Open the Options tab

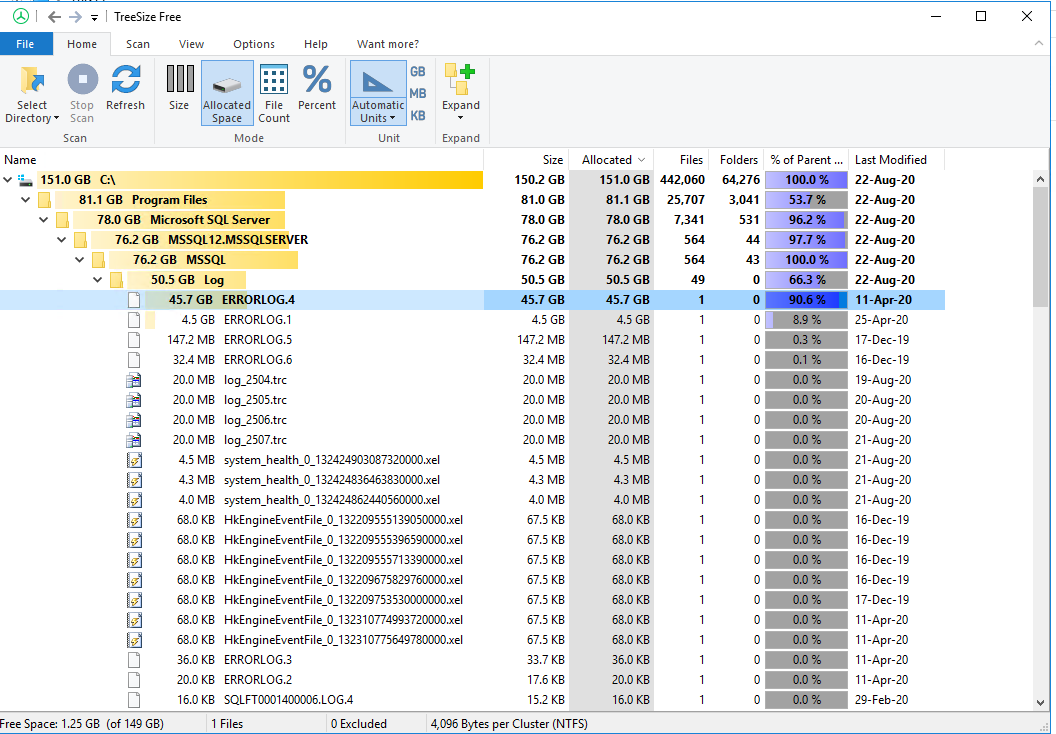tap(254, 44)
